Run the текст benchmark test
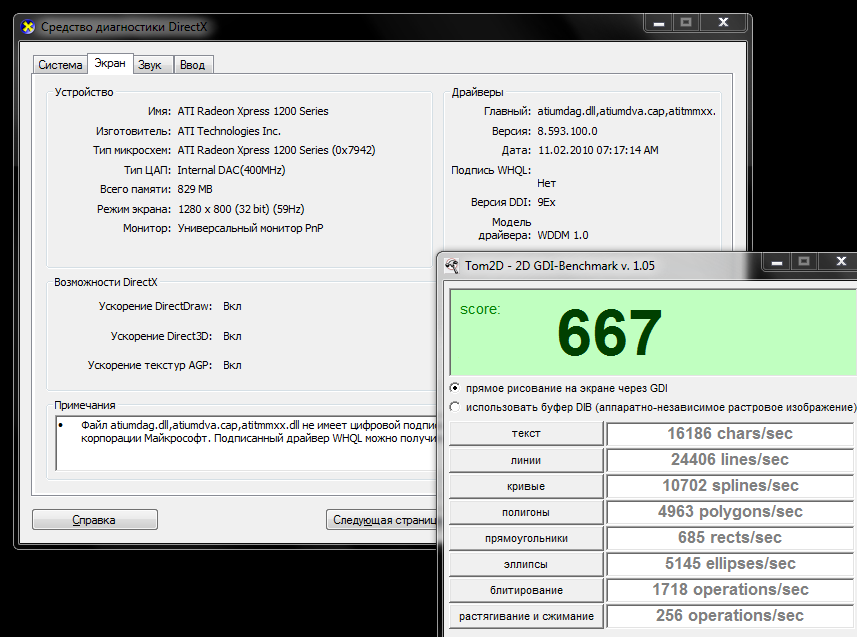Image resolution: width=857 pixels, height=637 pixels. (526, 434)
